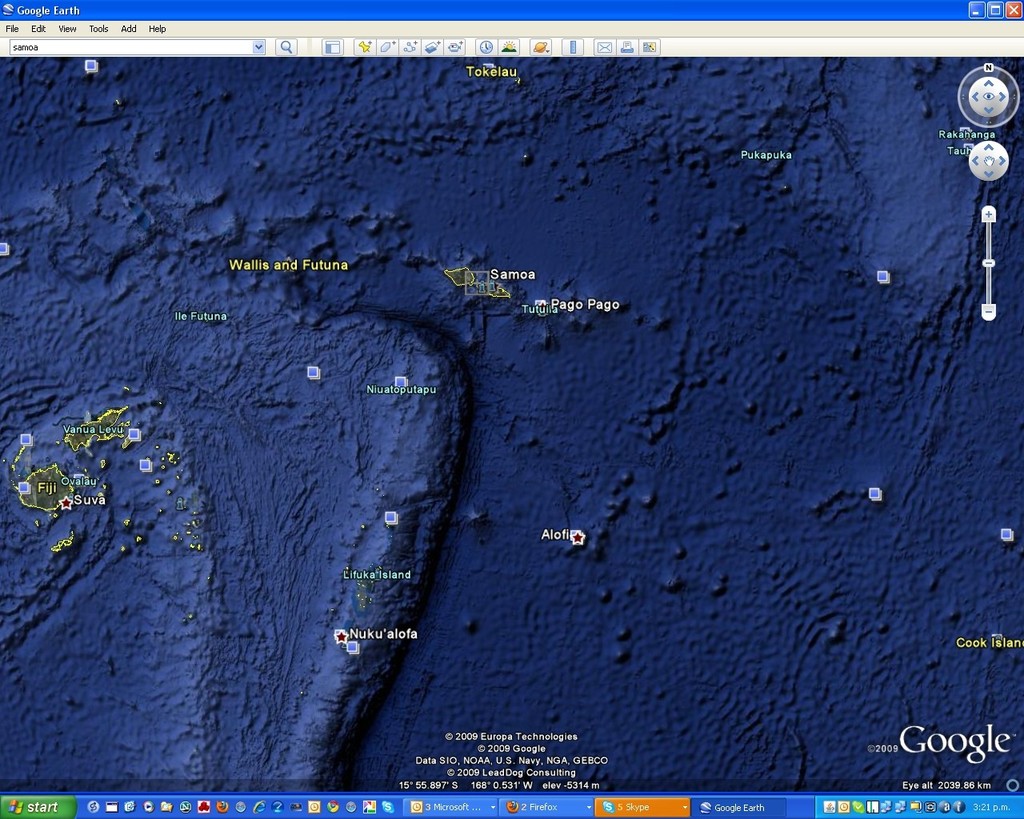Click square placemark above Niuatoputapu
This screenshot has height=819, width=1024.
pos(401,381)
